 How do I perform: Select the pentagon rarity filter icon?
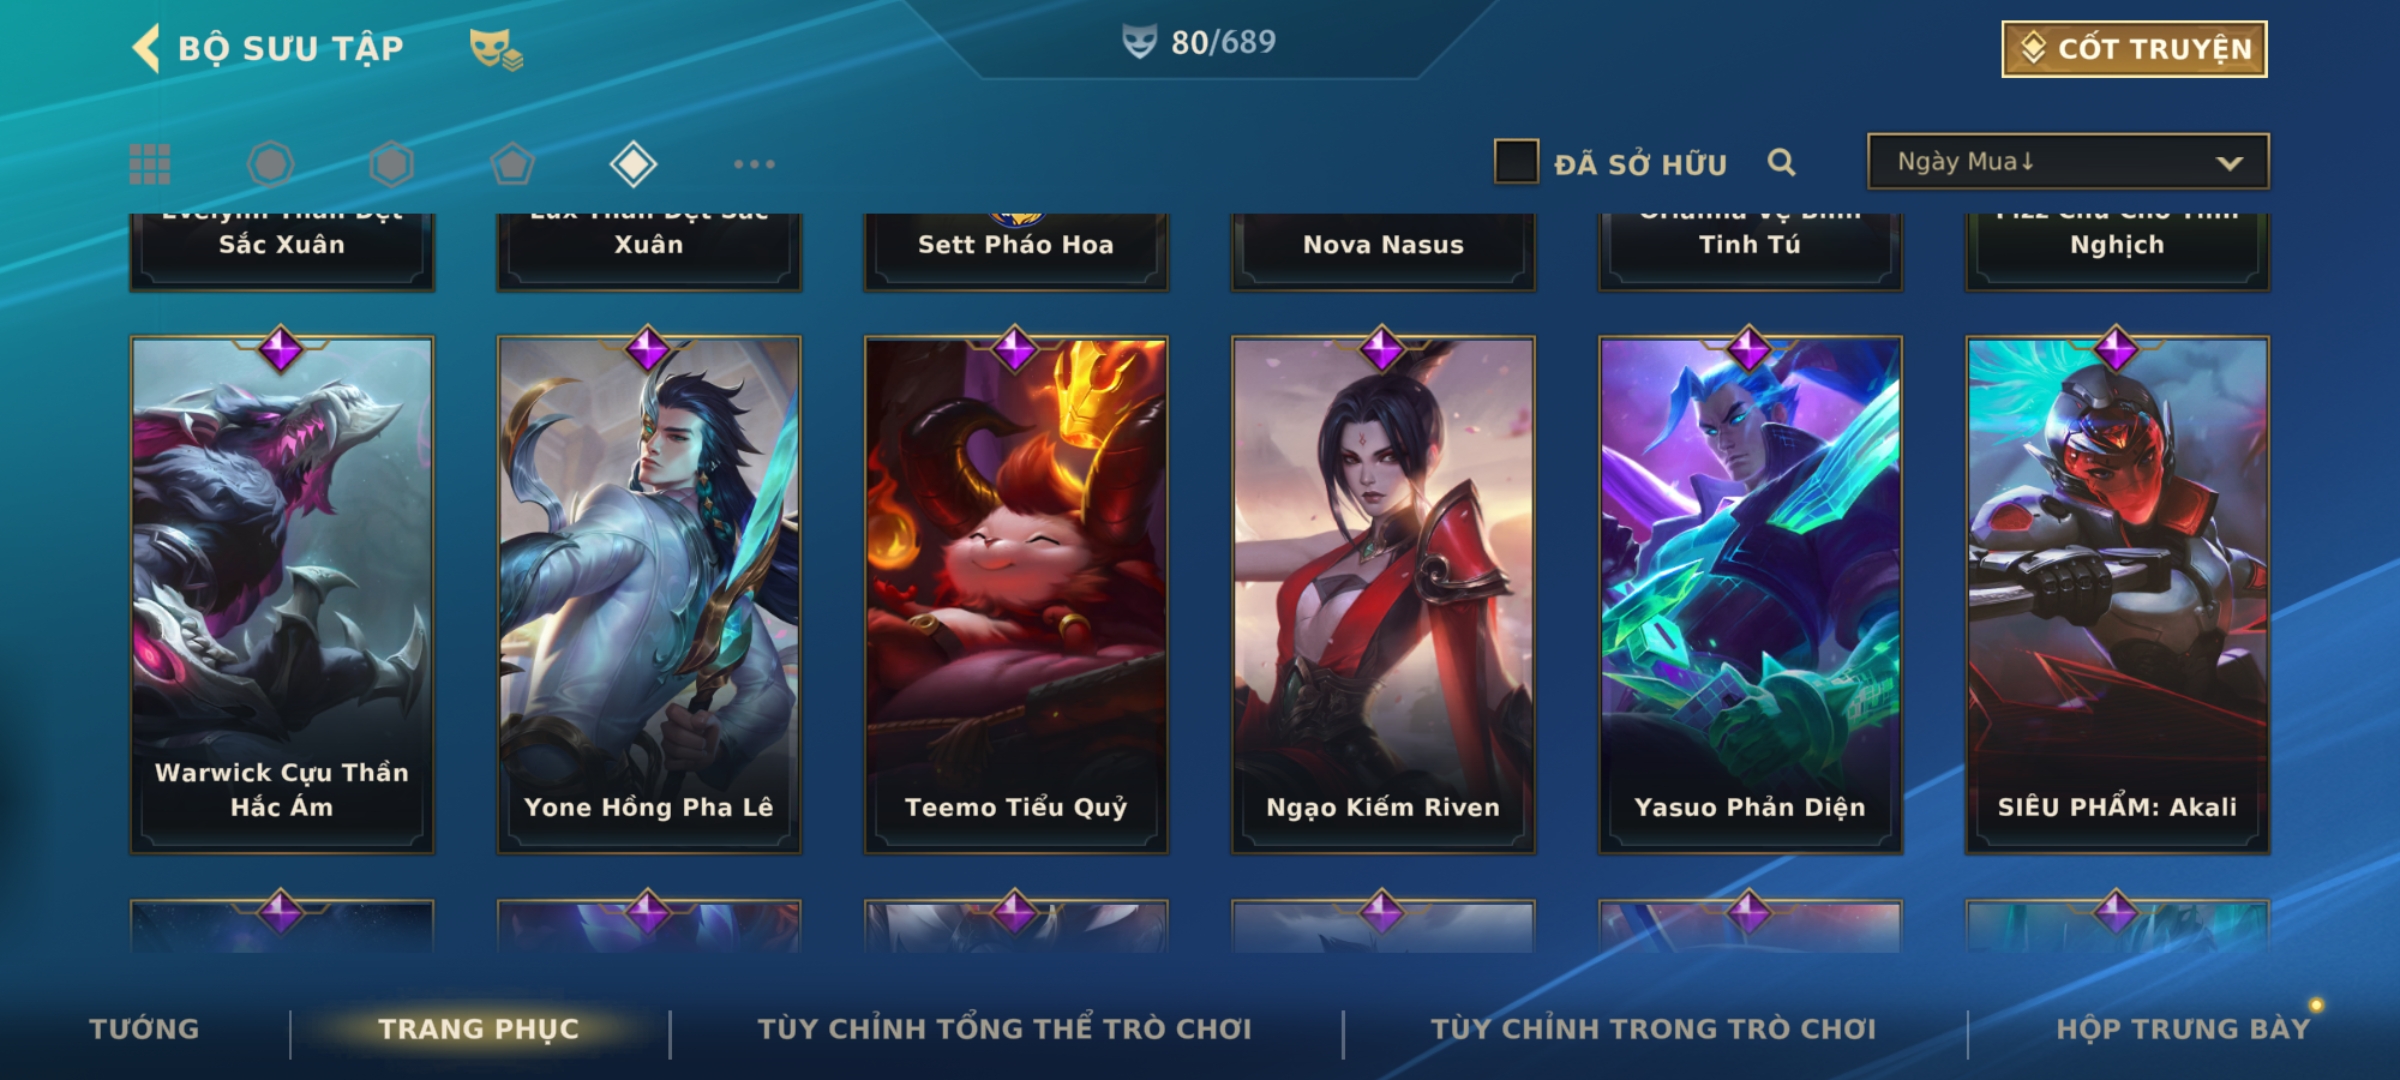[512, 164]
